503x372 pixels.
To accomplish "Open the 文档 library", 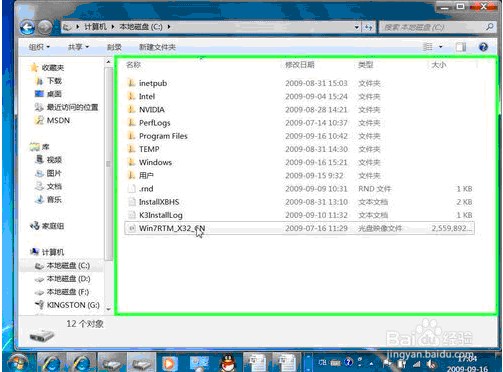I will [x=54, y=186].
